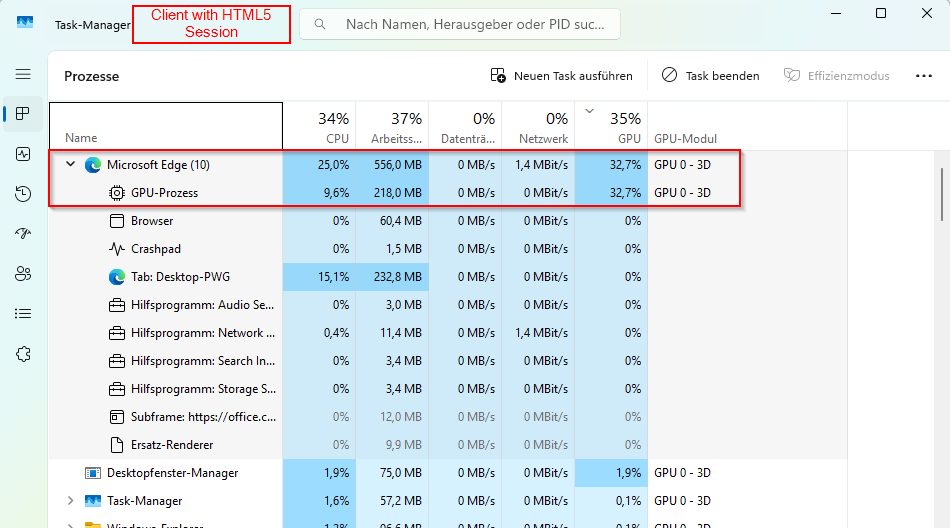Click the sort chevron above GPU column

(590, 111)
